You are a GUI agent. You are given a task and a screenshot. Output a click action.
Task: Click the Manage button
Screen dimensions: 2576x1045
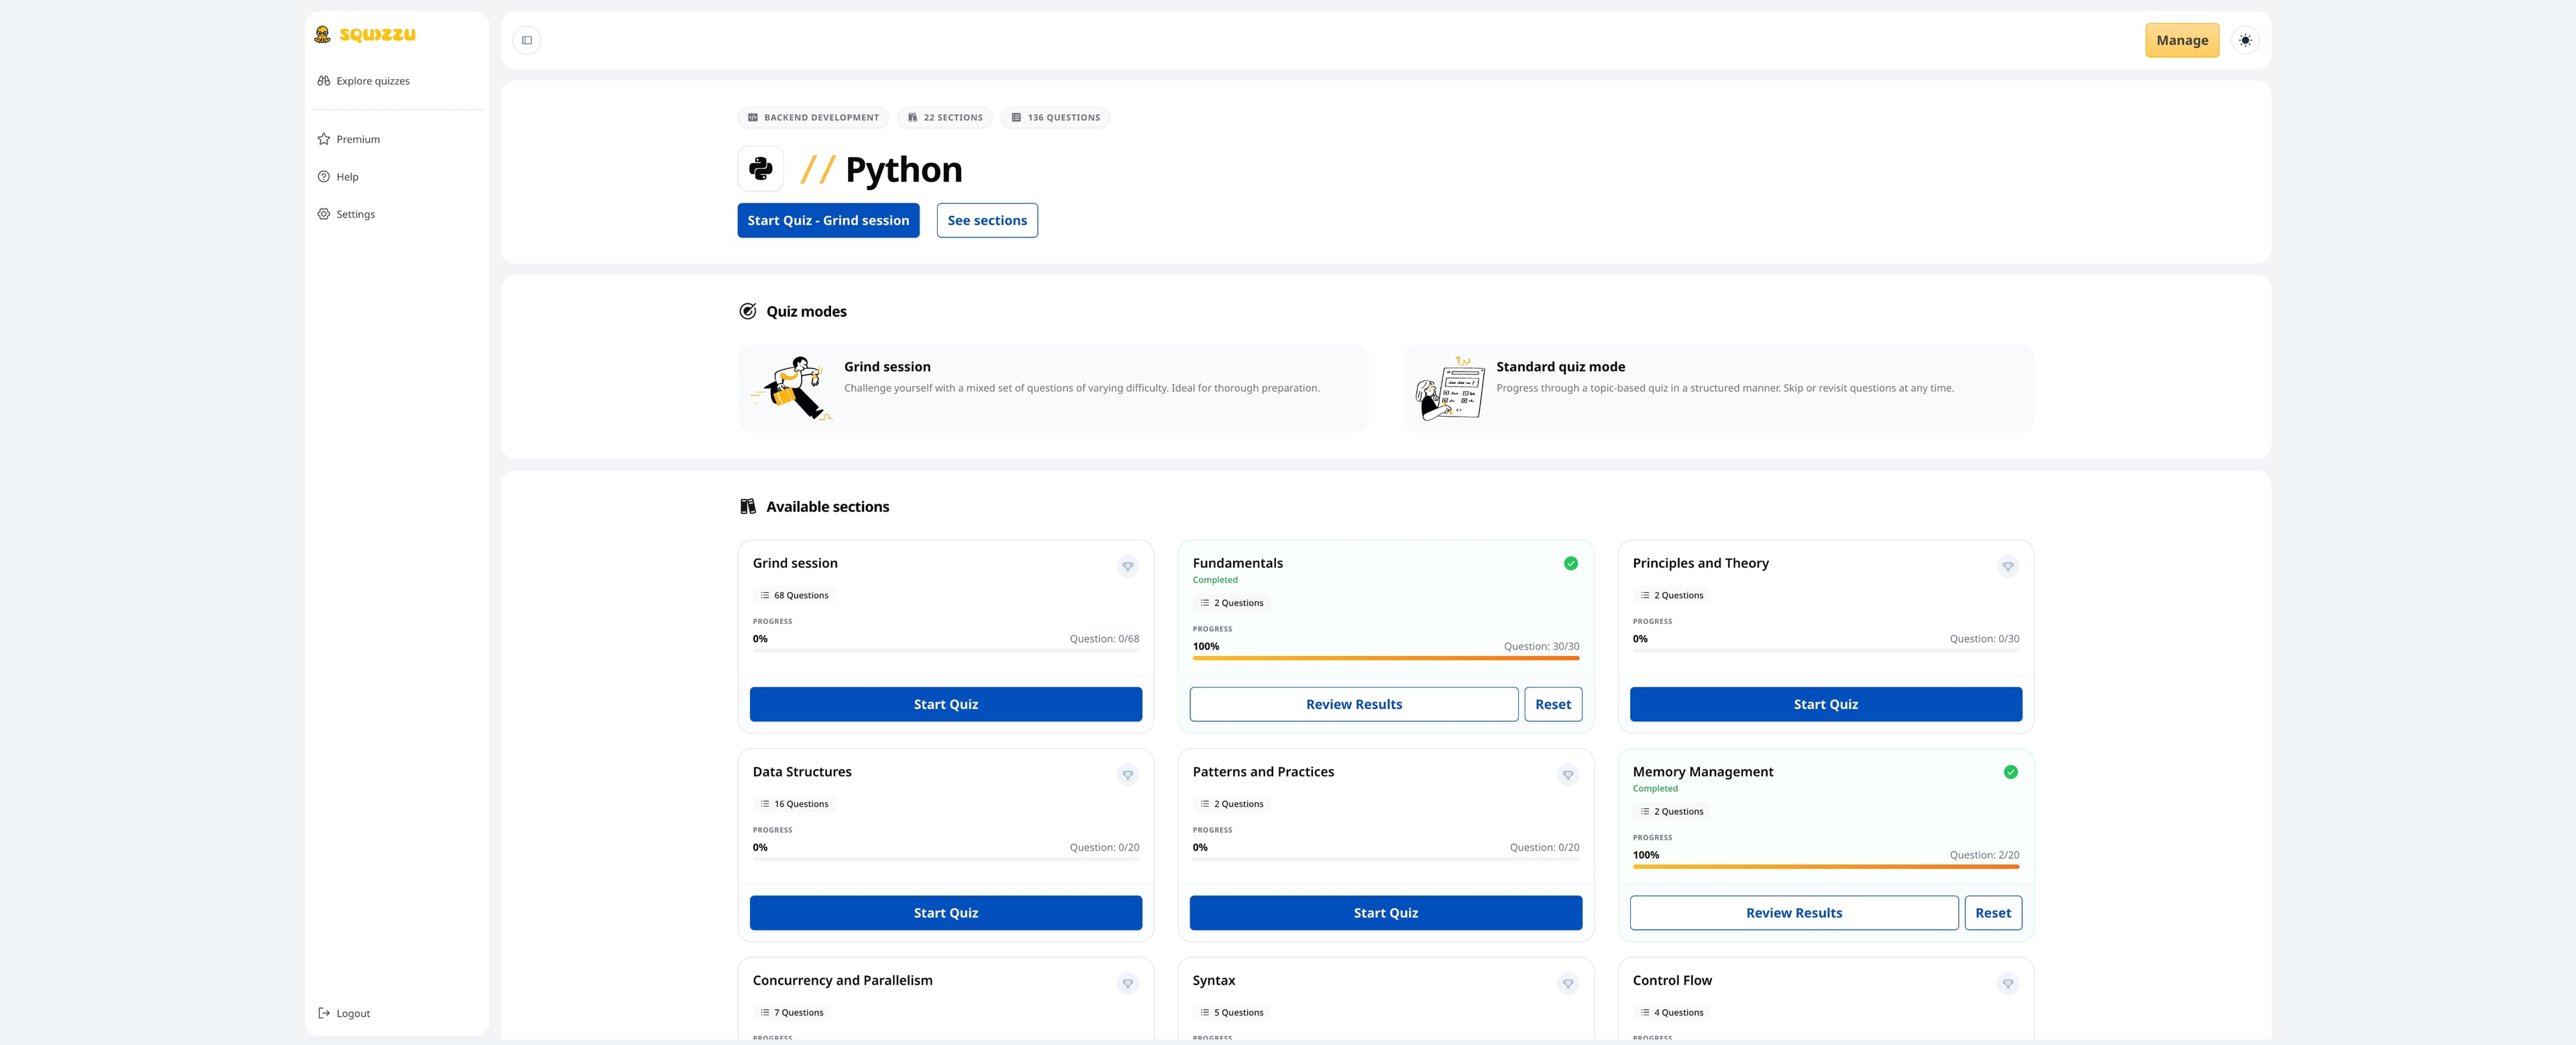click(x=2181, y=40)
